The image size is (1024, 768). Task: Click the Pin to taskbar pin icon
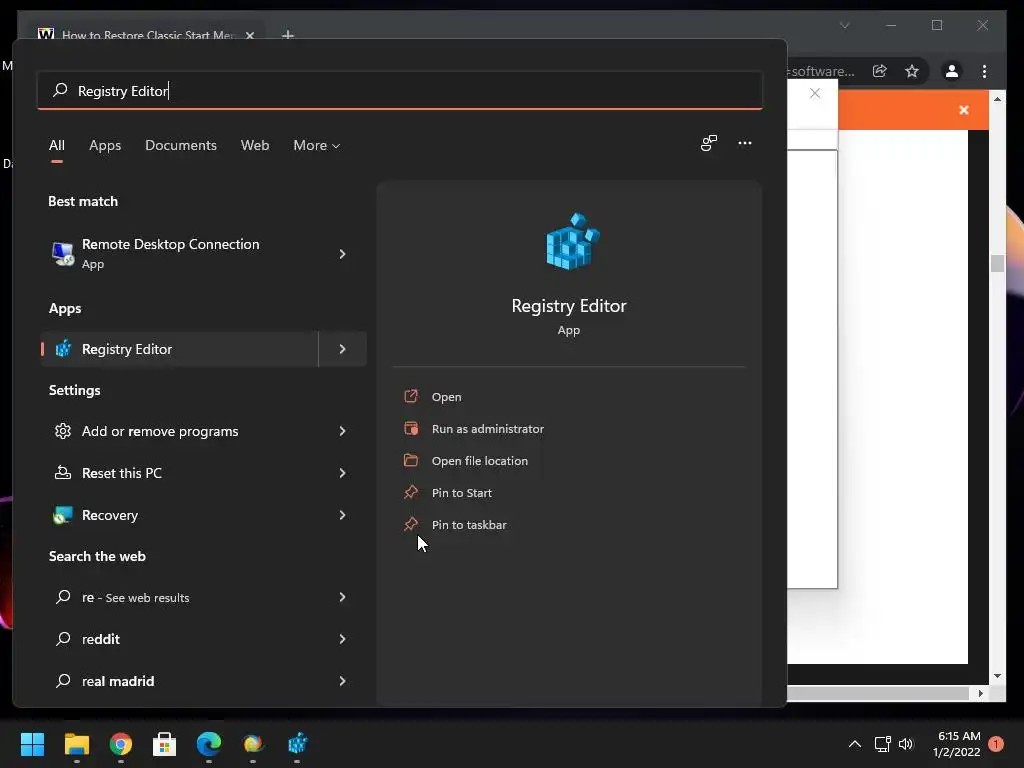(411, 524)
